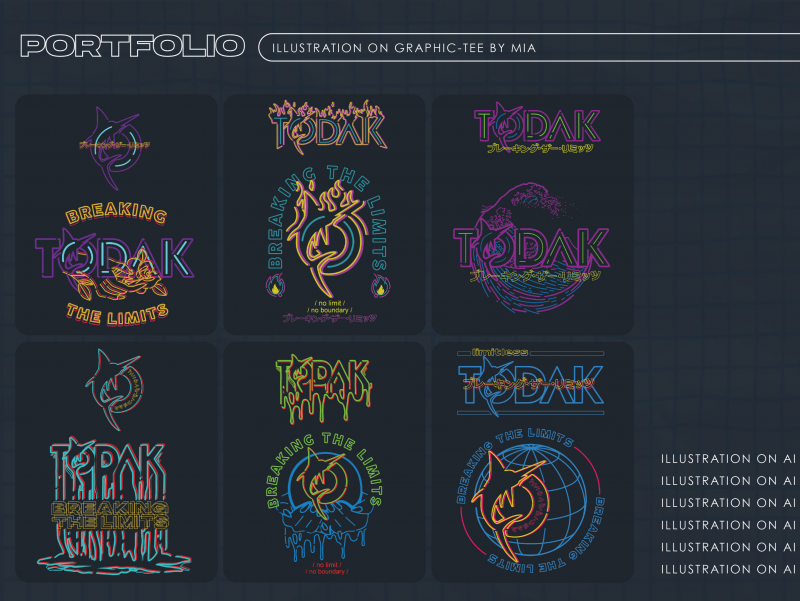Click the 'limitless' label above blue TODAK
This screenshot has height=601, width=800.
tap(499, 352)
